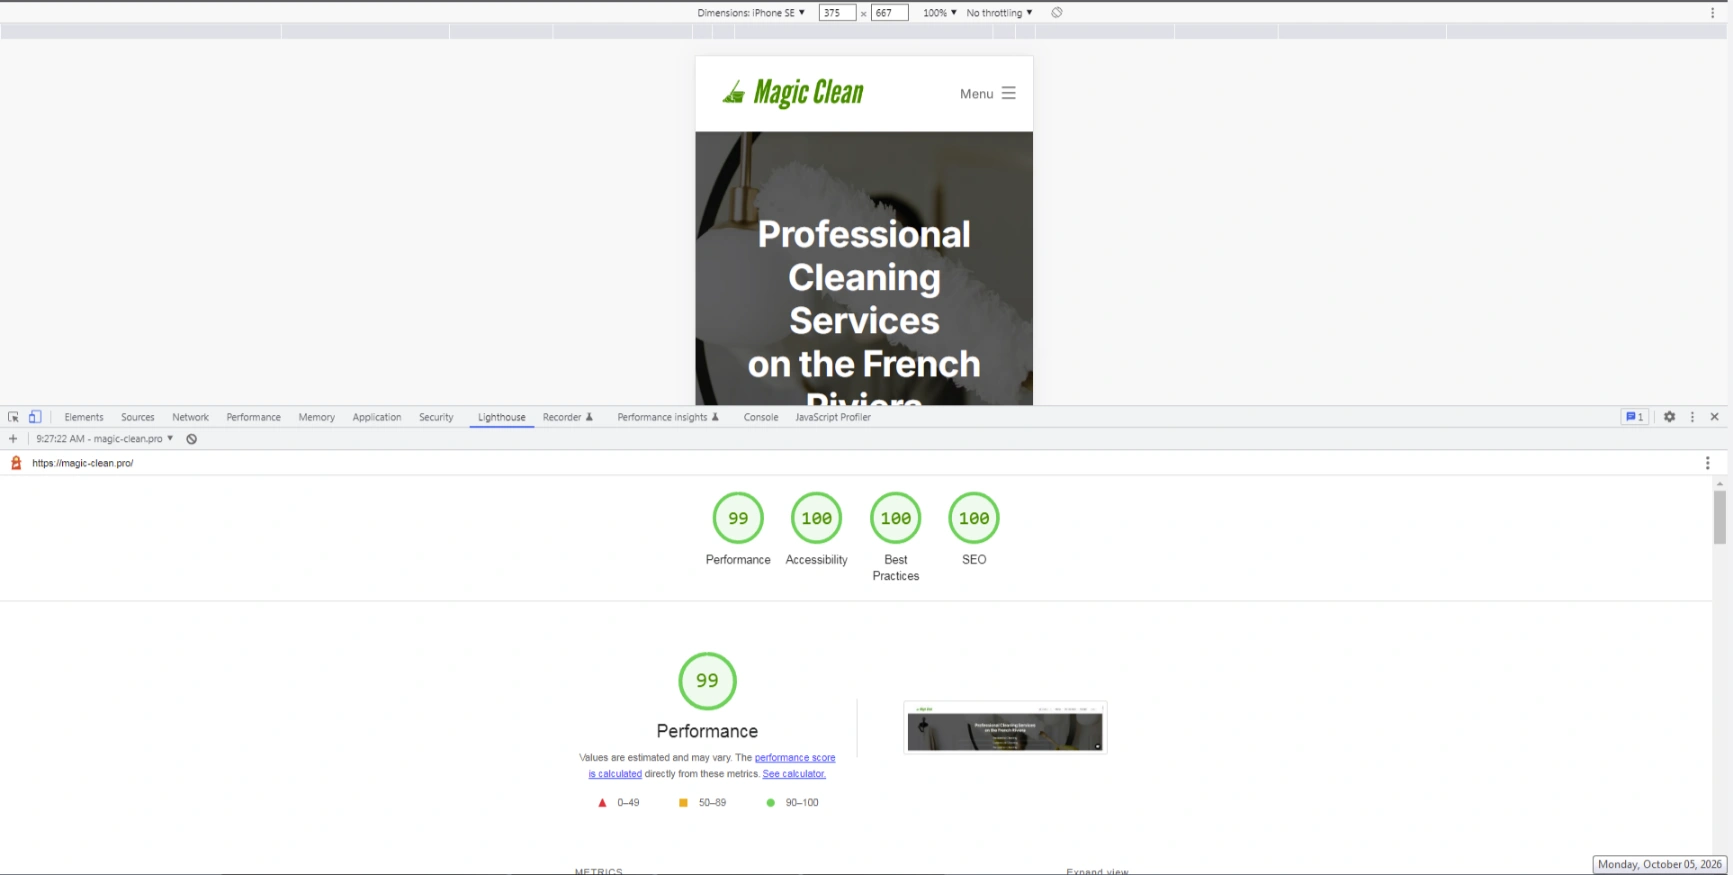
Task: Click the height field showing 667
Action: pos(889,13)
